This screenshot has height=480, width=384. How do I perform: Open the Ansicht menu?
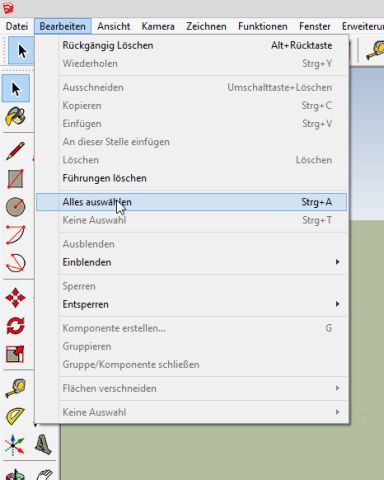(113, 26)
